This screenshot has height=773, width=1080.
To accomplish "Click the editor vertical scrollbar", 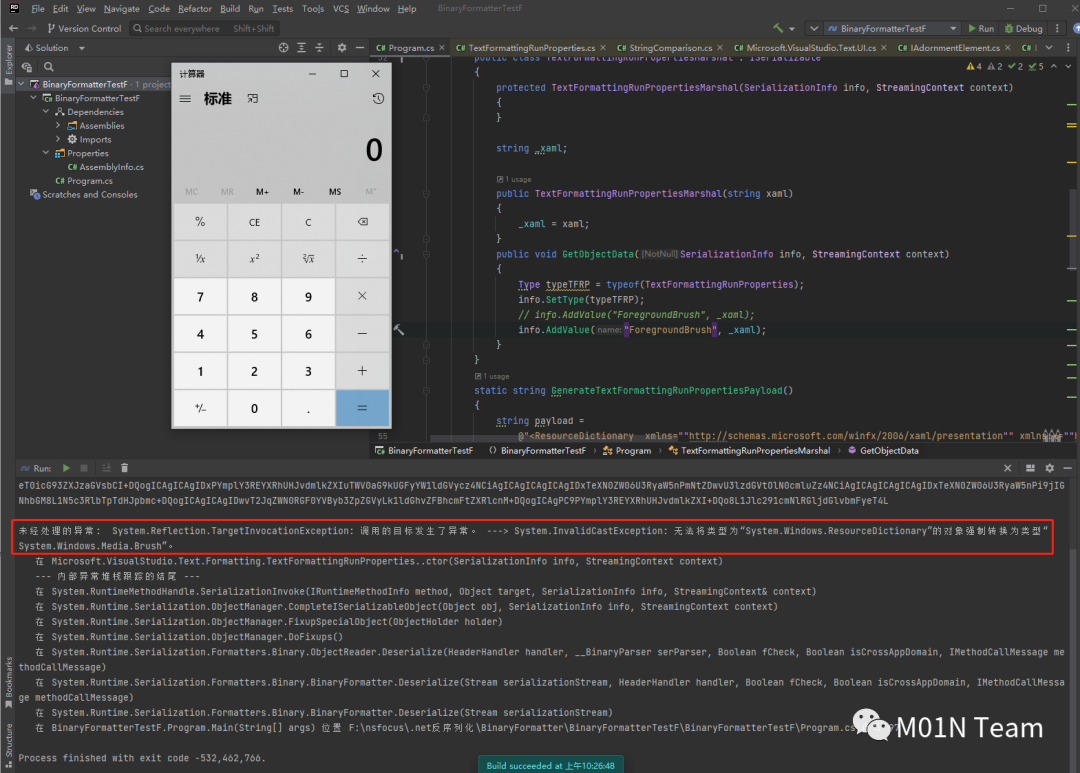I will (1072, 229).
